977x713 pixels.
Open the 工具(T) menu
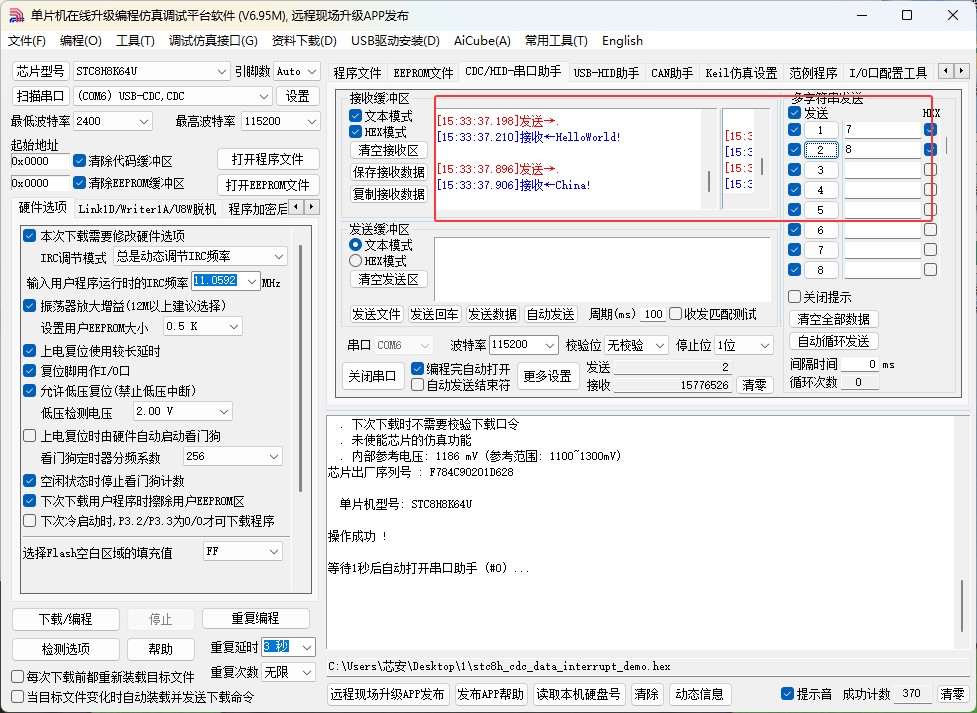[135, 41]
